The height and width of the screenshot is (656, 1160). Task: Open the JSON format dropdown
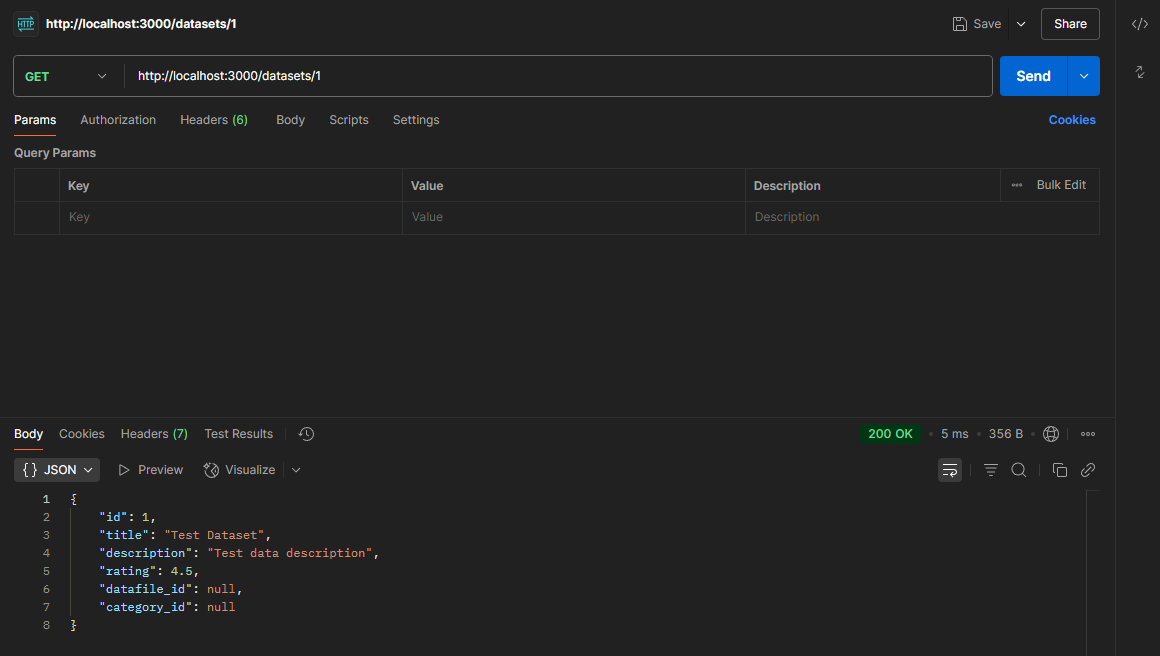point(57,470)
